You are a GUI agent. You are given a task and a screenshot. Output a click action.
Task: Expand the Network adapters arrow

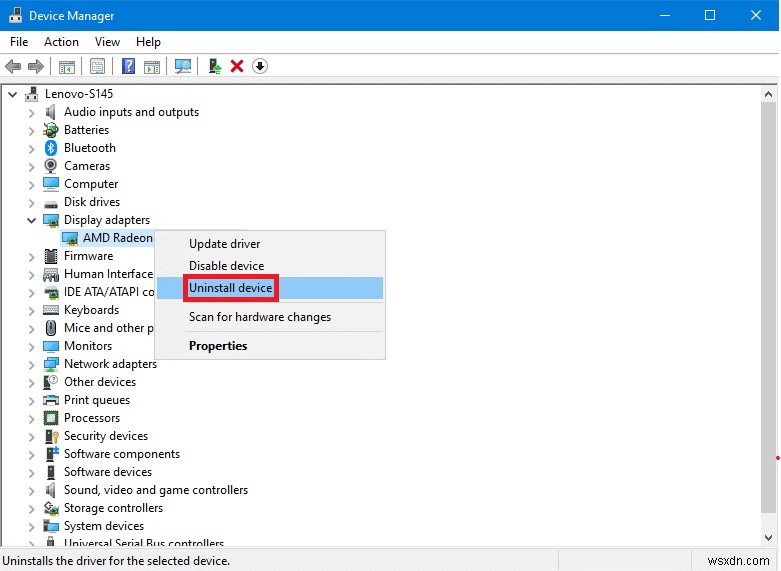click(x=31, y=365)
